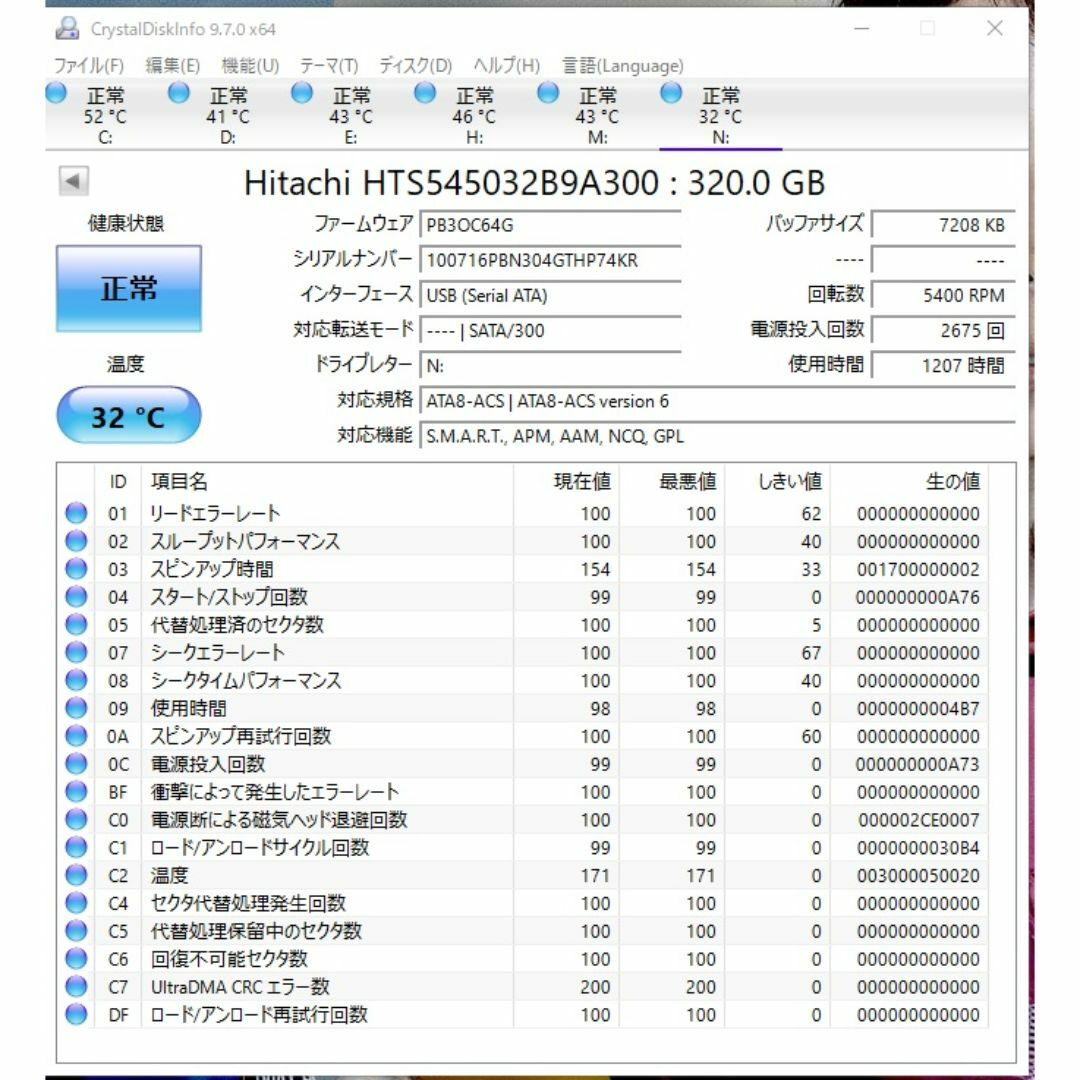
Task: Click the blue 正常 health status button
Action: [129, 289]
